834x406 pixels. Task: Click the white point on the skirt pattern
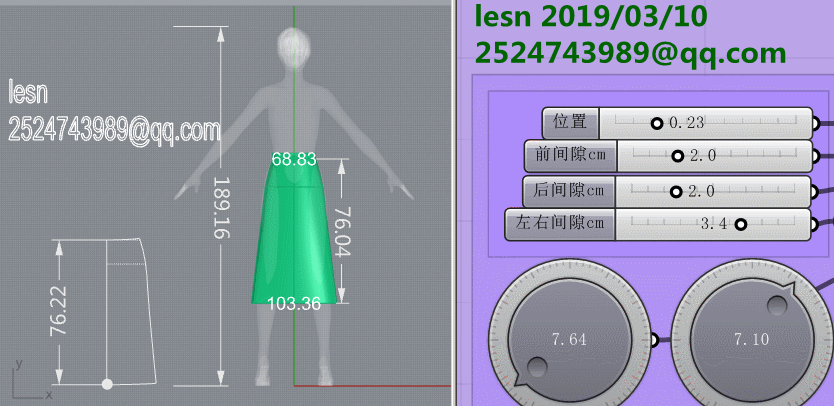(x=107, y=384)
